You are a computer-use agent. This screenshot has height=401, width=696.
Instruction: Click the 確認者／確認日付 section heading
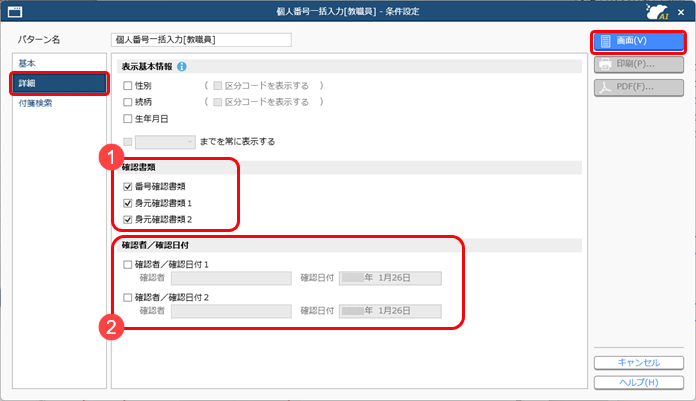pyautogui.click(x=155, y=246)
